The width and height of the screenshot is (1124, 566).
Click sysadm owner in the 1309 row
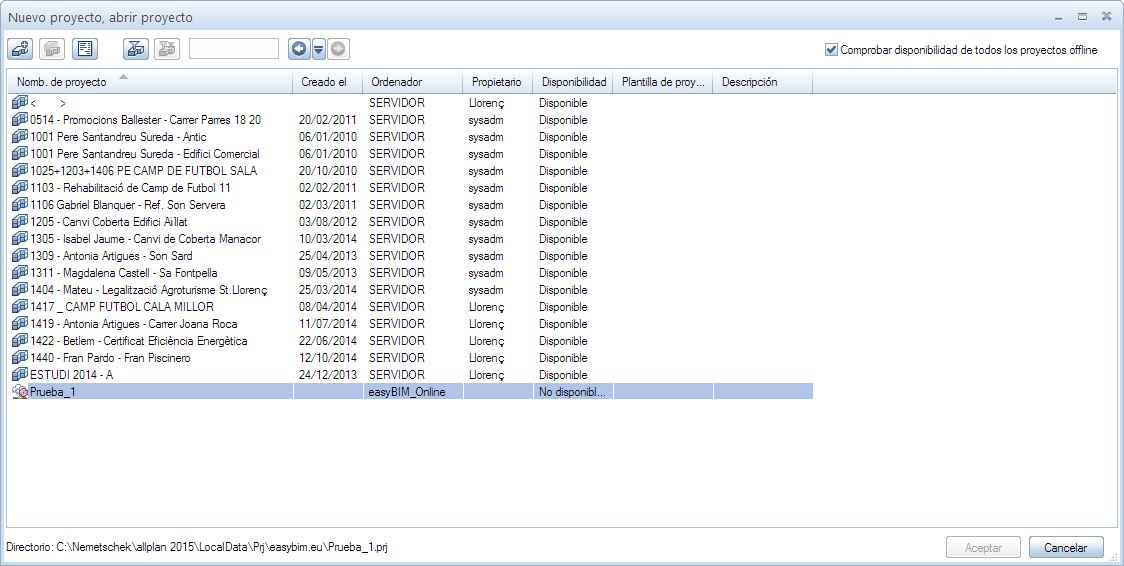(x=486, y=256)
